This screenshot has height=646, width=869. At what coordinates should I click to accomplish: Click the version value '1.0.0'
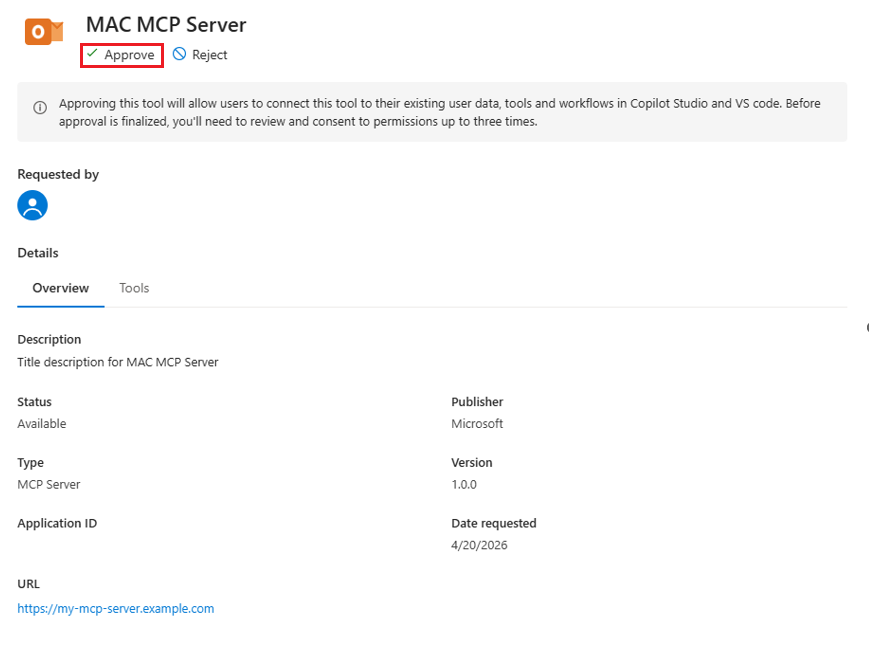click(x=464, y=485)
